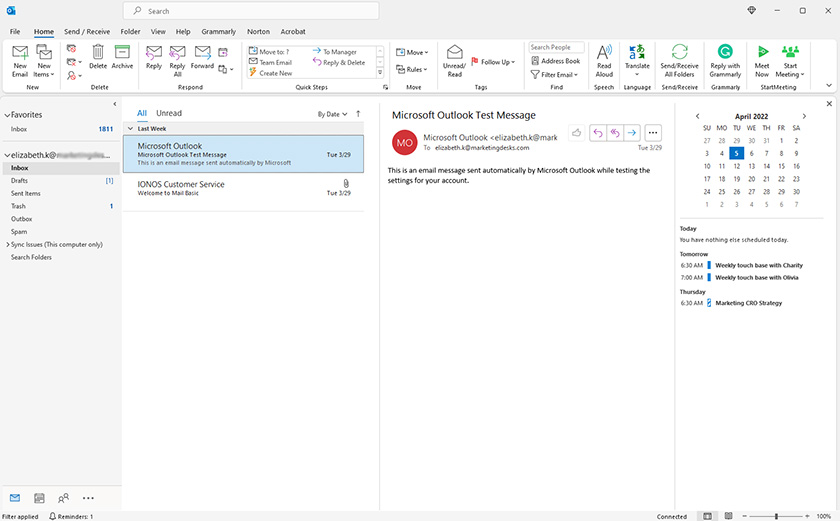This screenshot has height=521, width=840.
Task: Open the View tab
Action: [x=158, y=32]
